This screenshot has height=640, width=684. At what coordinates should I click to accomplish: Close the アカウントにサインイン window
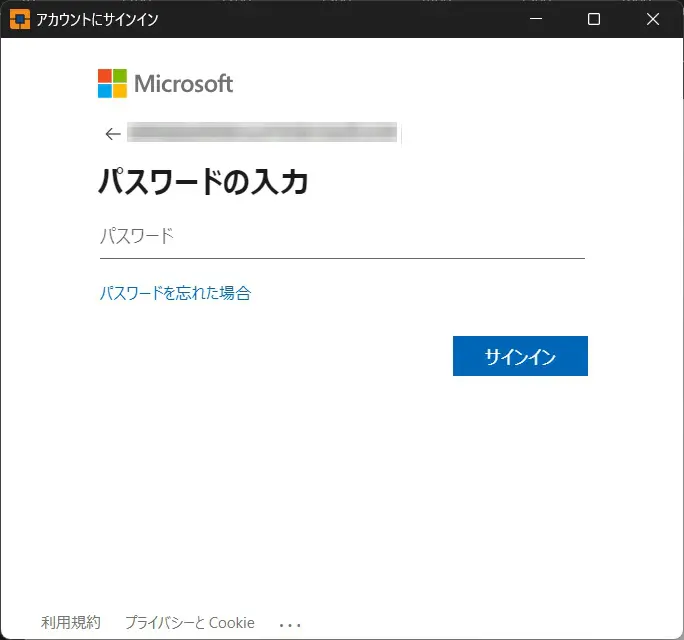(x=654, y=19)
